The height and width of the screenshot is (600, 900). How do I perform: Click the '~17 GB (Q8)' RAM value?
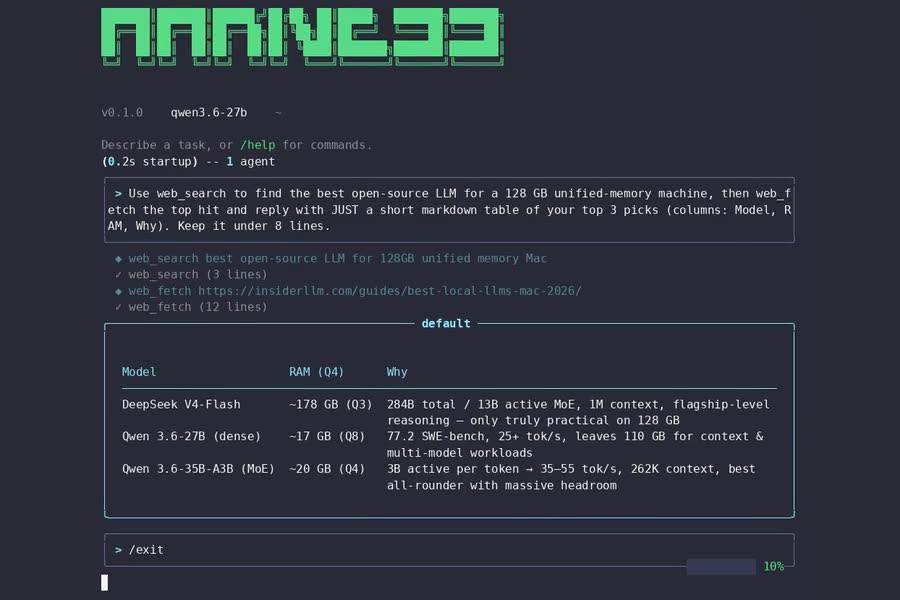click(x=327, y=436)
